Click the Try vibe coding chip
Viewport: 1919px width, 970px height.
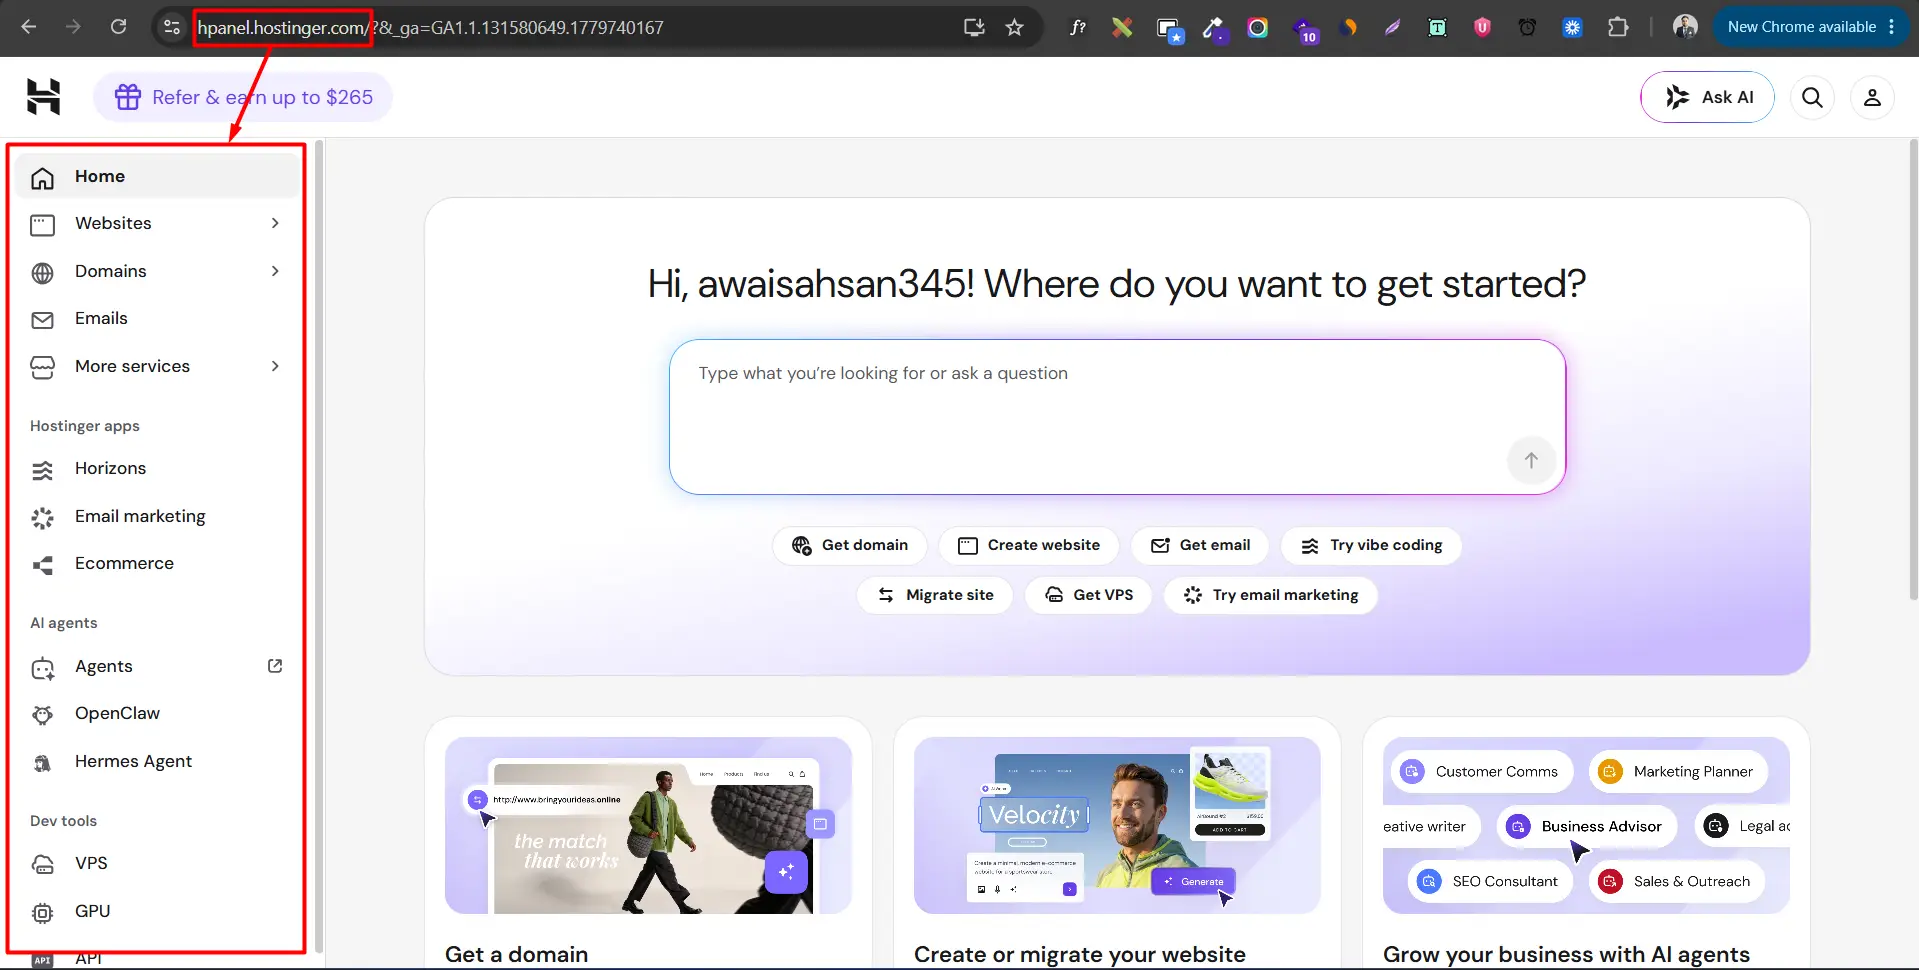pyautogui.click(x=1371, y=545)
